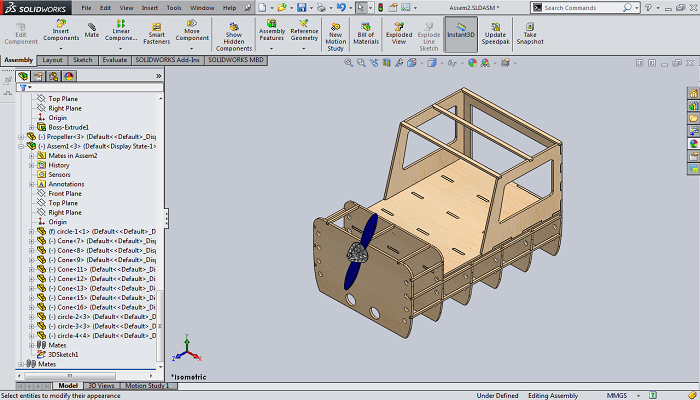Image resolution: width=700 pixels, height=400 pixels.
Task: Open the Tools menu
Action: pos(174,8)
